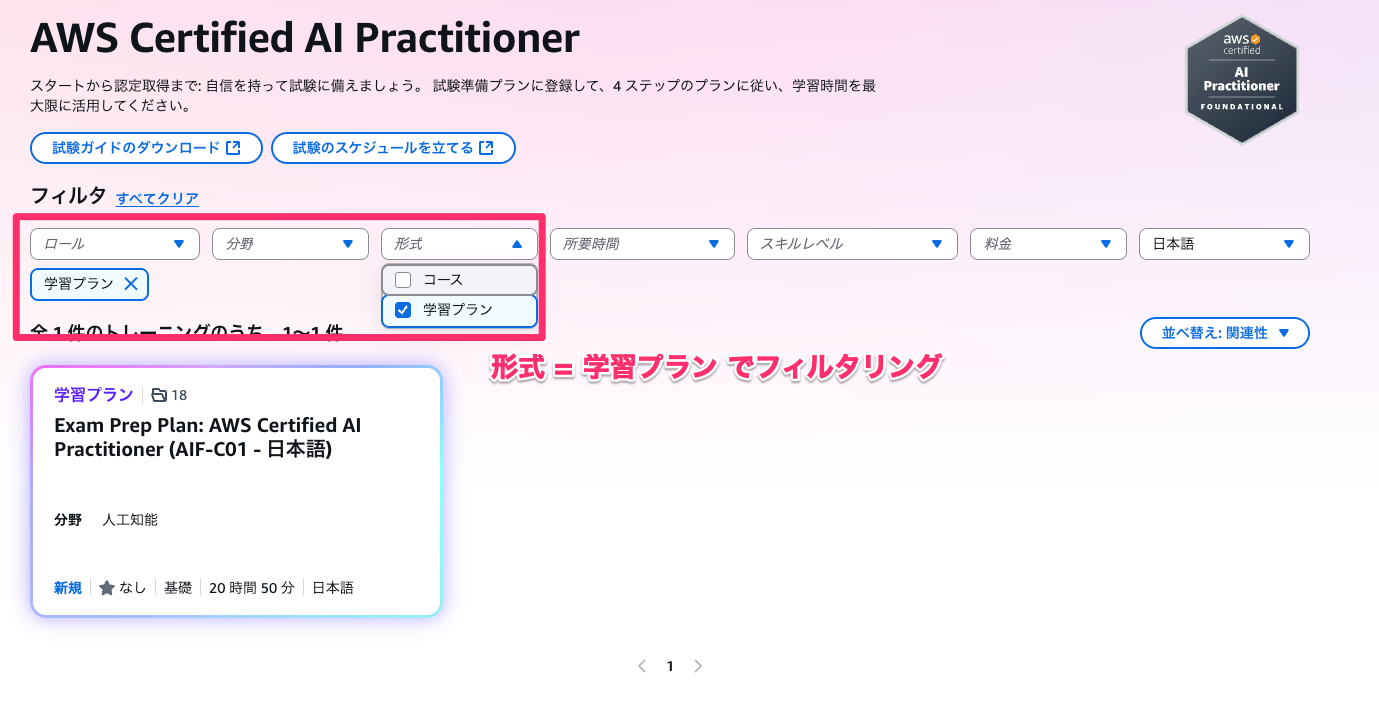Collapse the 形式 filter dropdown
The height and width of the screenshot is (716, 1379).
tap(459, 244)
